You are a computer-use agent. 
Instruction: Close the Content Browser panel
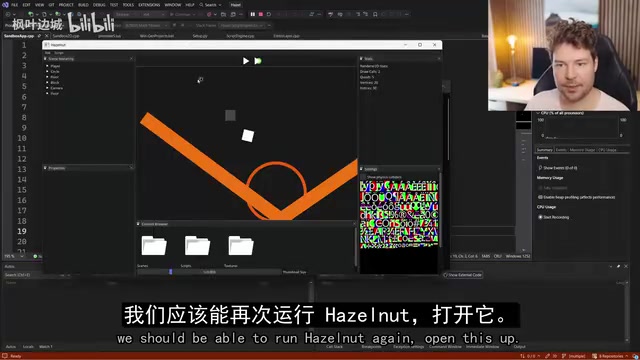coord(353,224)
